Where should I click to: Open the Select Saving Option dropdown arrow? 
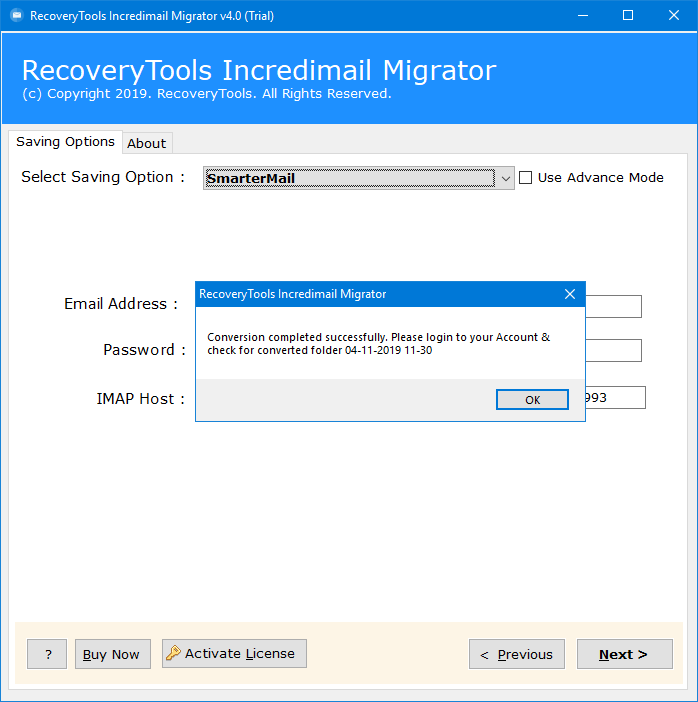coord(505,179)
